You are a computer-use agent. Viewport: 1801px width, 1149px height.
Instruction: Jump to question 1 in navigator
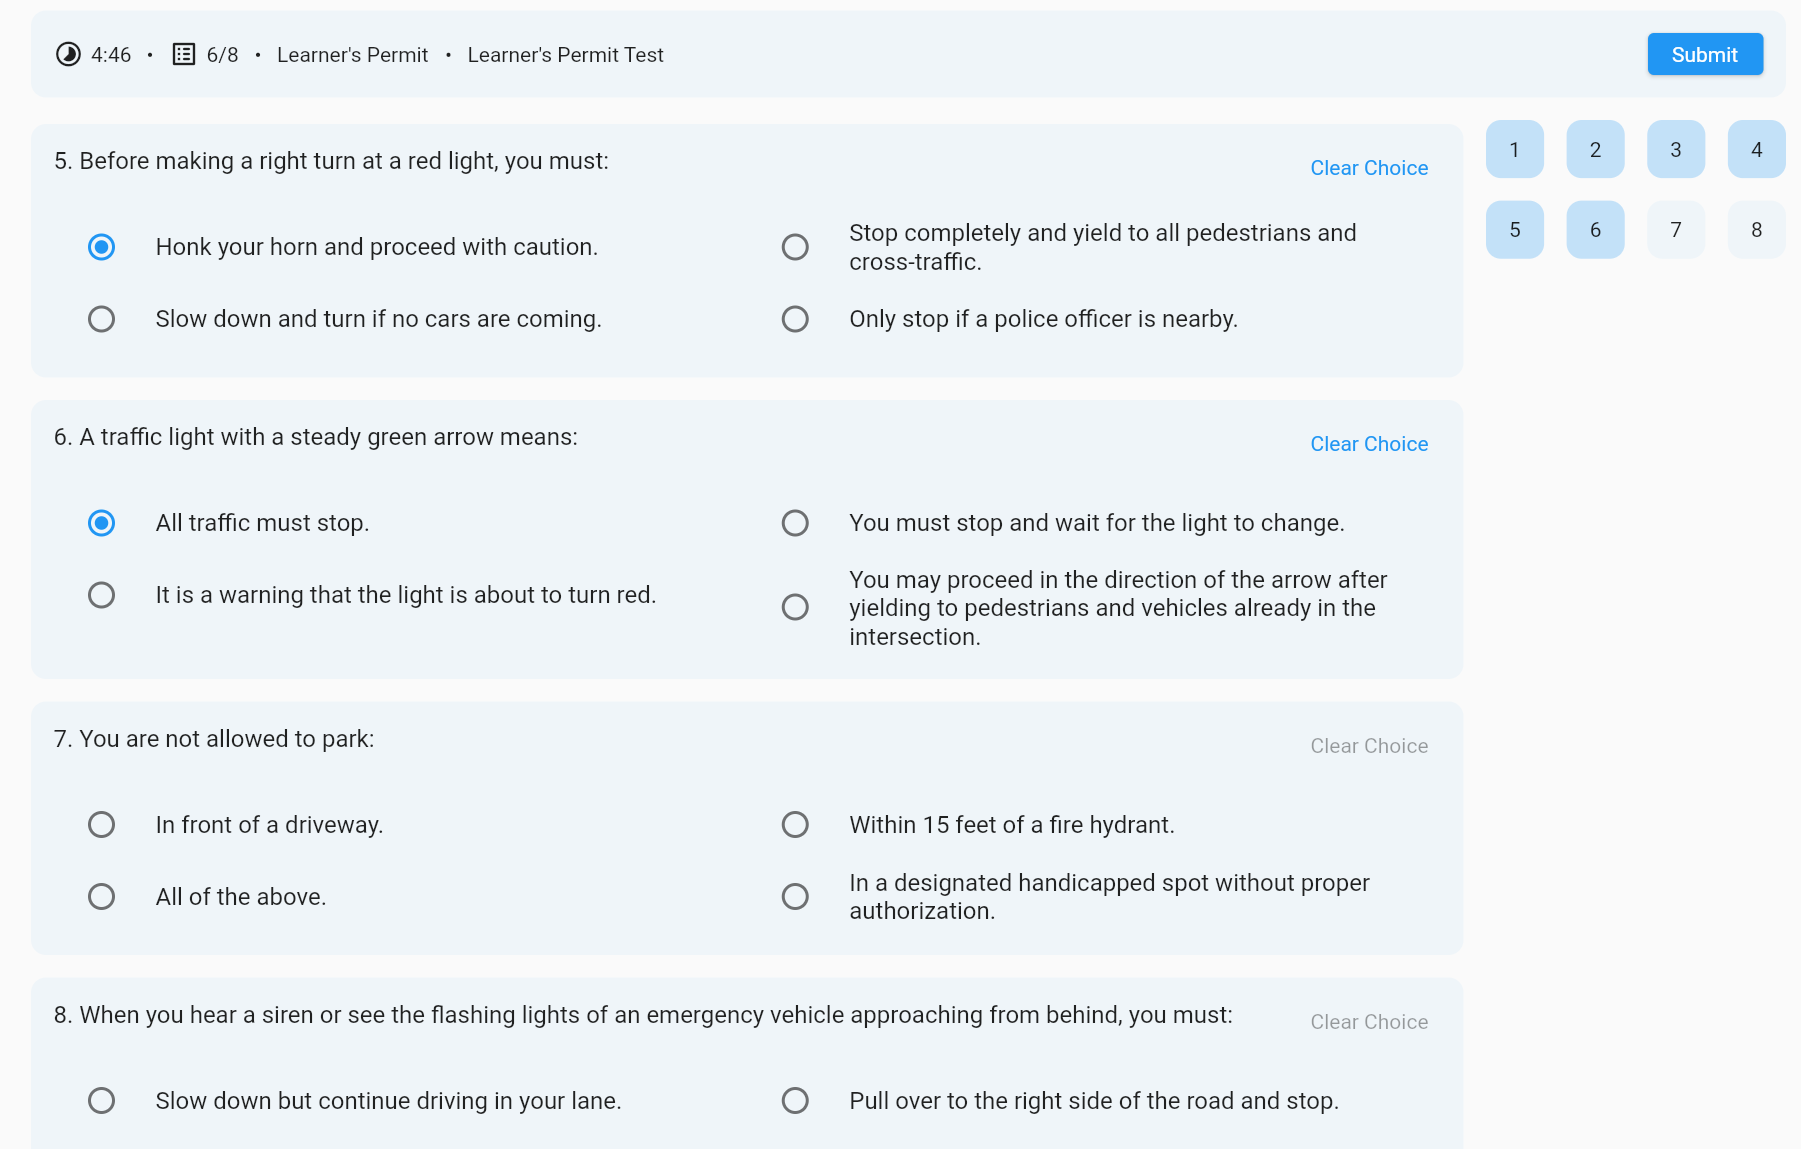tap(1515, 149)
